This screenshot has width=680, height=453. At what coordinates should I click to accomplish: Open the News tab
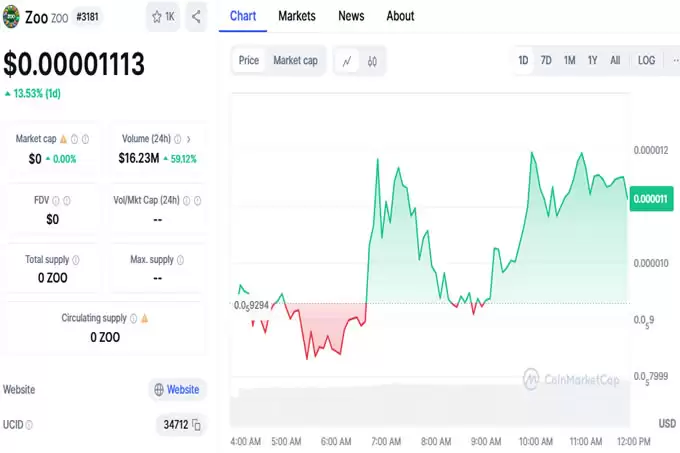pyautogui.click(x=351, y=16)
